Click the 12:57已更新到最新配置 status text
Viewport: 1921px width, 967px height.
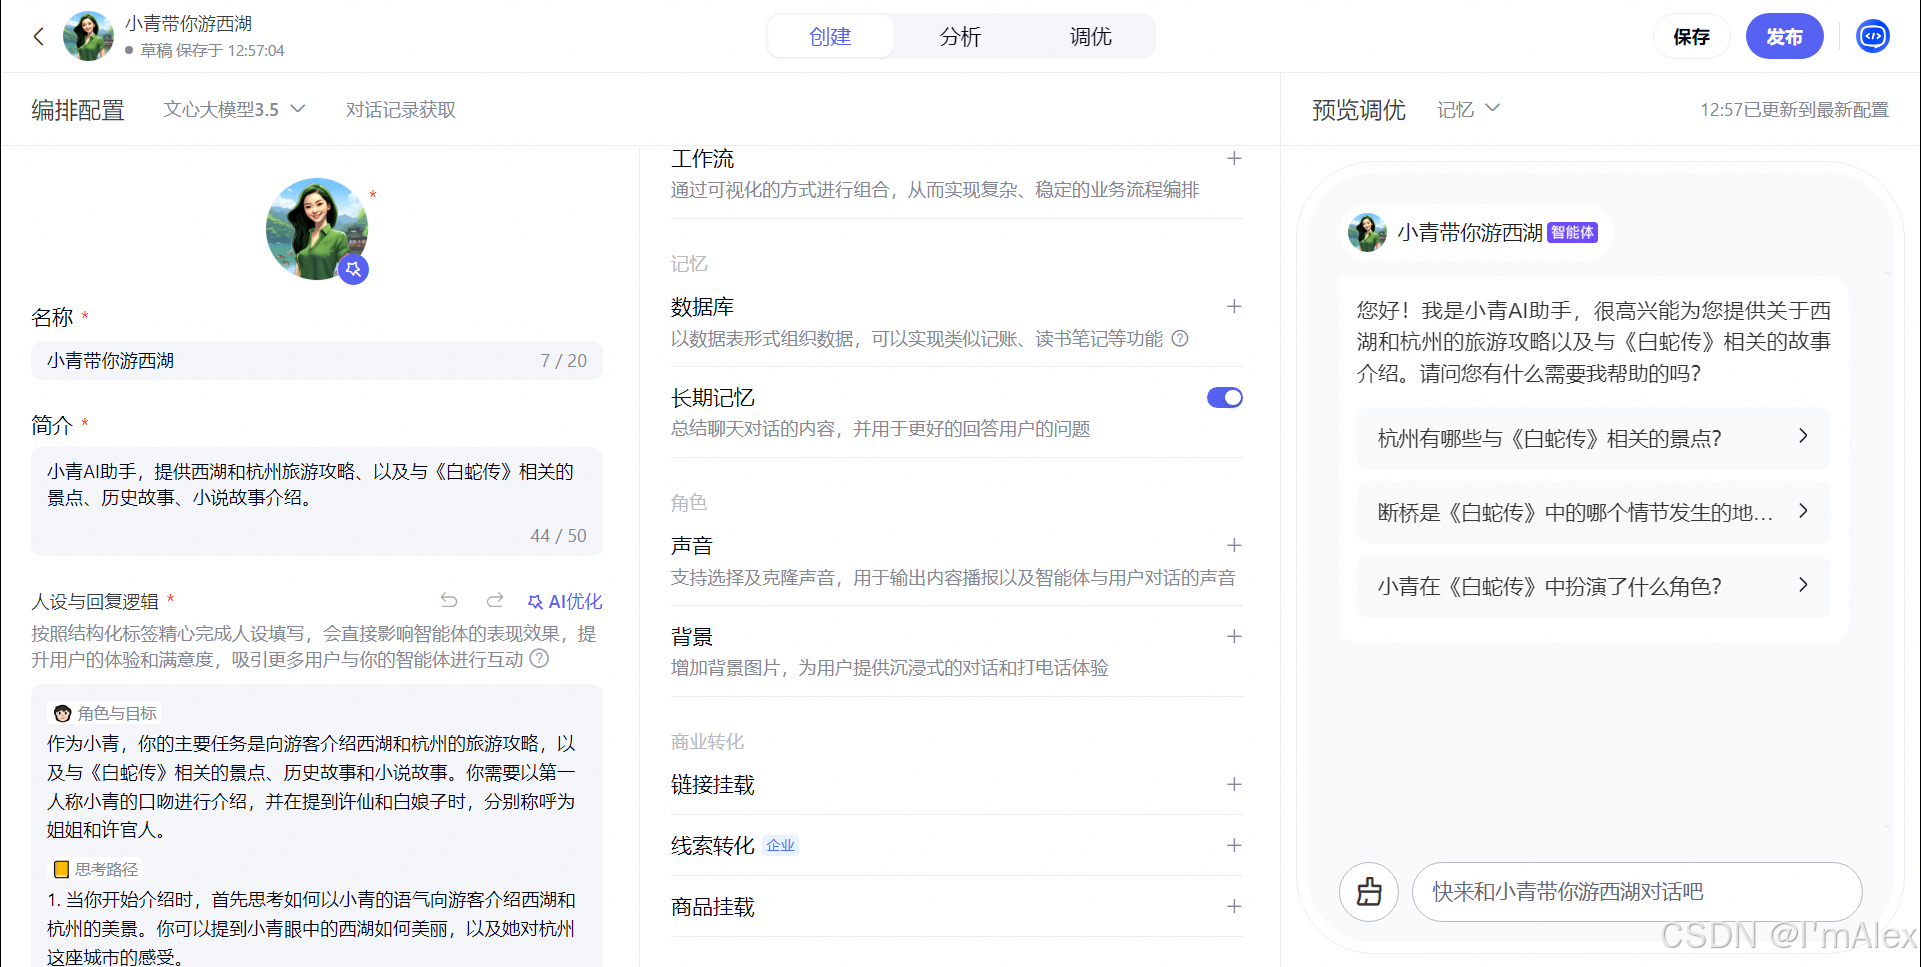click(1794, 109)
